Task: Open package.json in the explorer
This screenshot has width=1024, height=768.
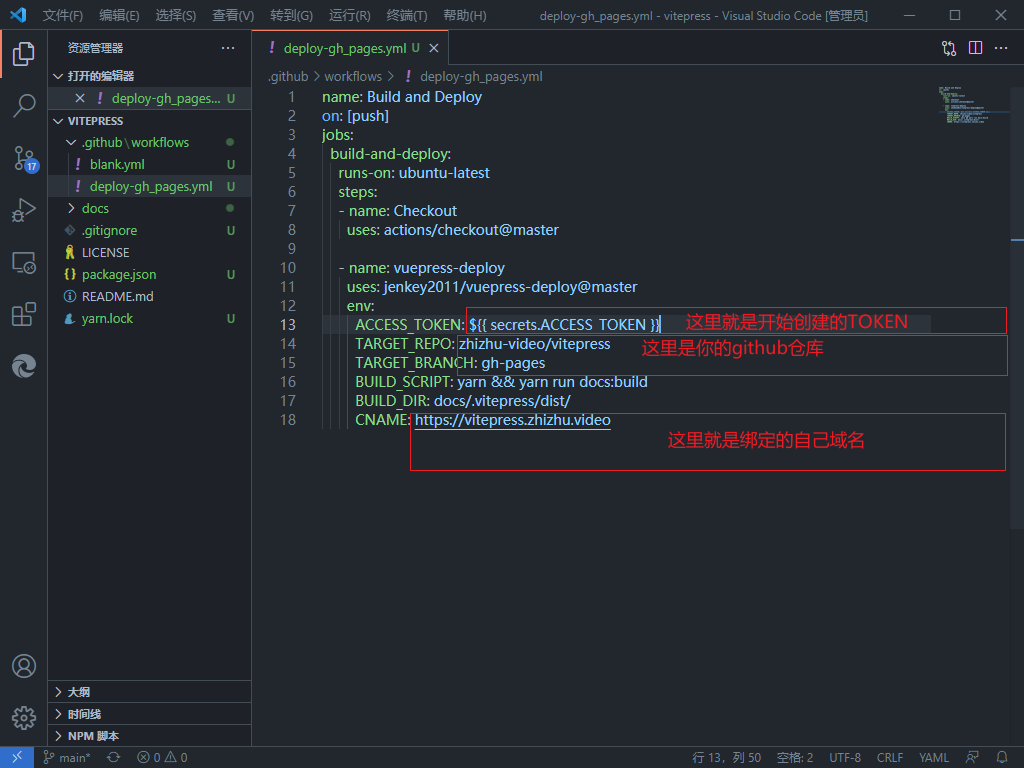Action: [x=150, y=275]
